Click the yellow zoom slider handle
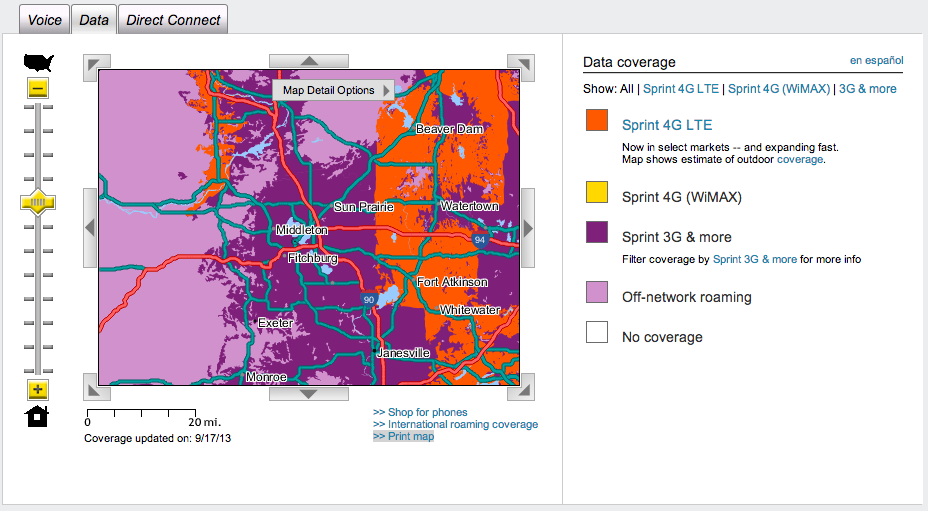Image resolution: width=928 pixels, height=511 pixels. [x=38, y=203]
